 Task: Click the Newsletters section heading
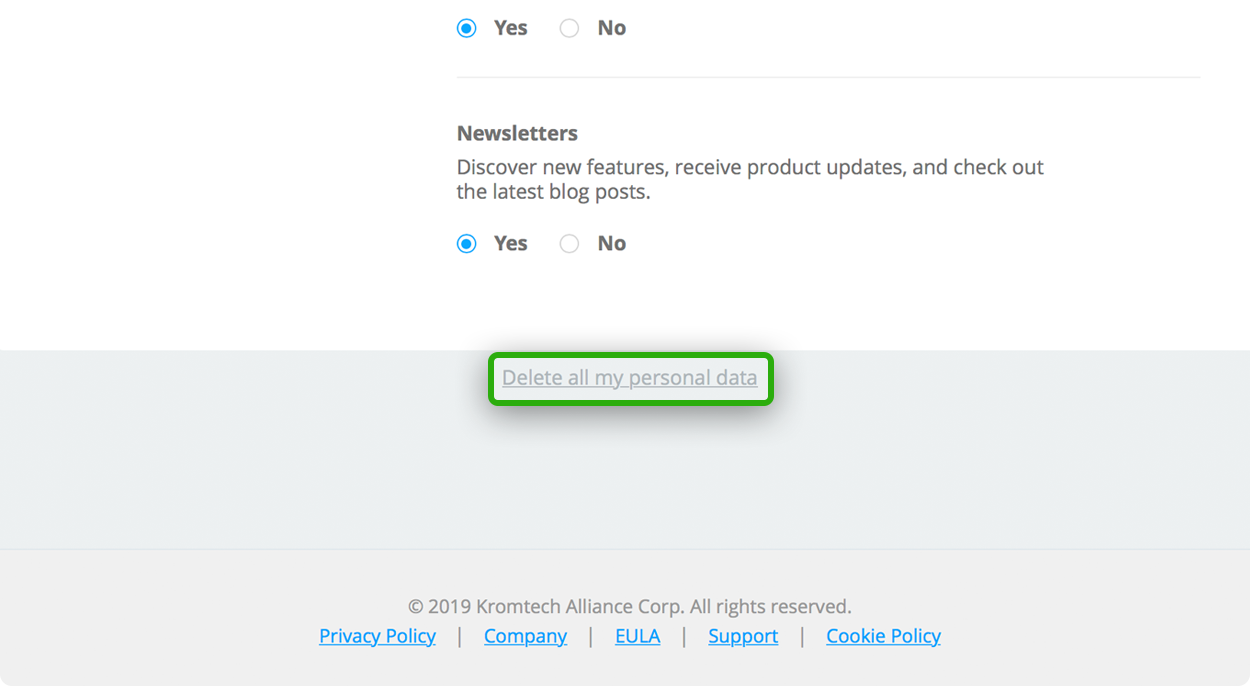(517, 133)
